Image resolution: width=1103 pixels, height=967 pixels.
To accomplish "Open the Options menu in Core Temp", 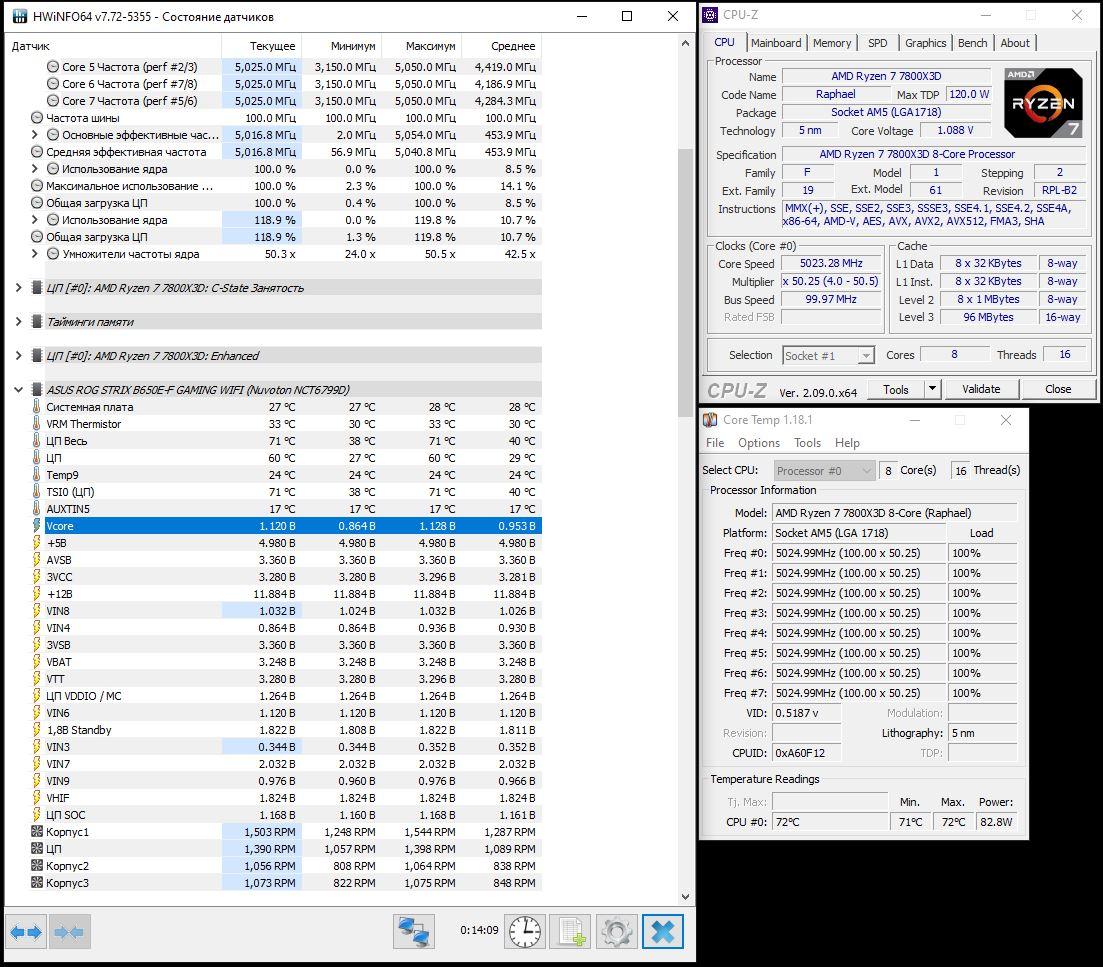I will click(758, 443).
